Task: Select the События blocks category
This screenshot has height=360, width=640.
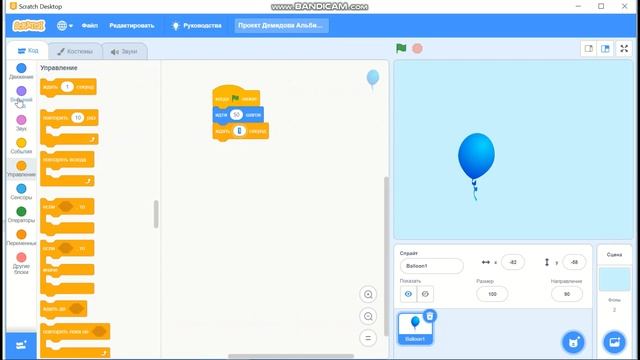Action: pos(21,146)
